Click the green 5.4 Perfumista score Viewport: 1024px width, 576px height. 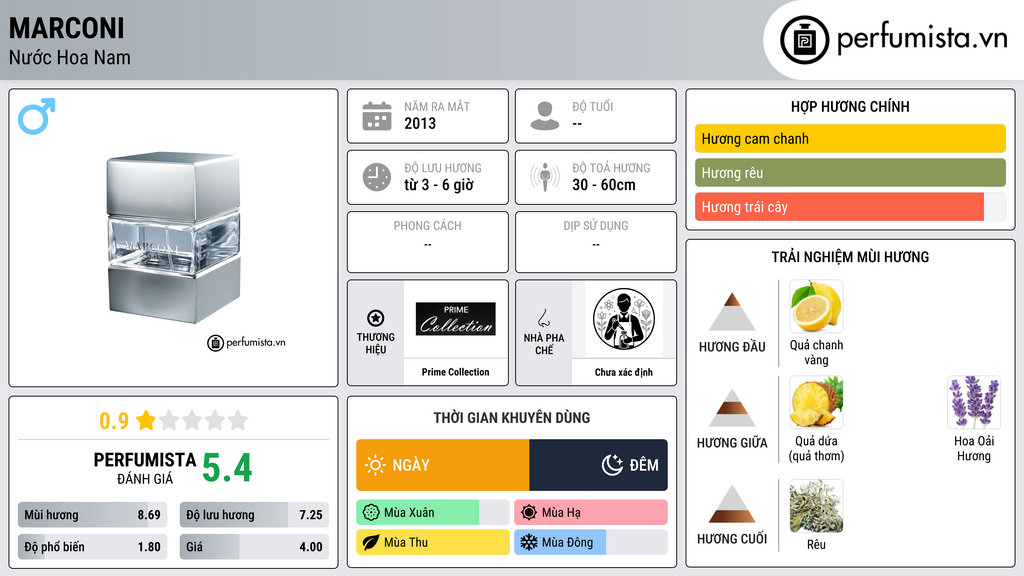227,468
